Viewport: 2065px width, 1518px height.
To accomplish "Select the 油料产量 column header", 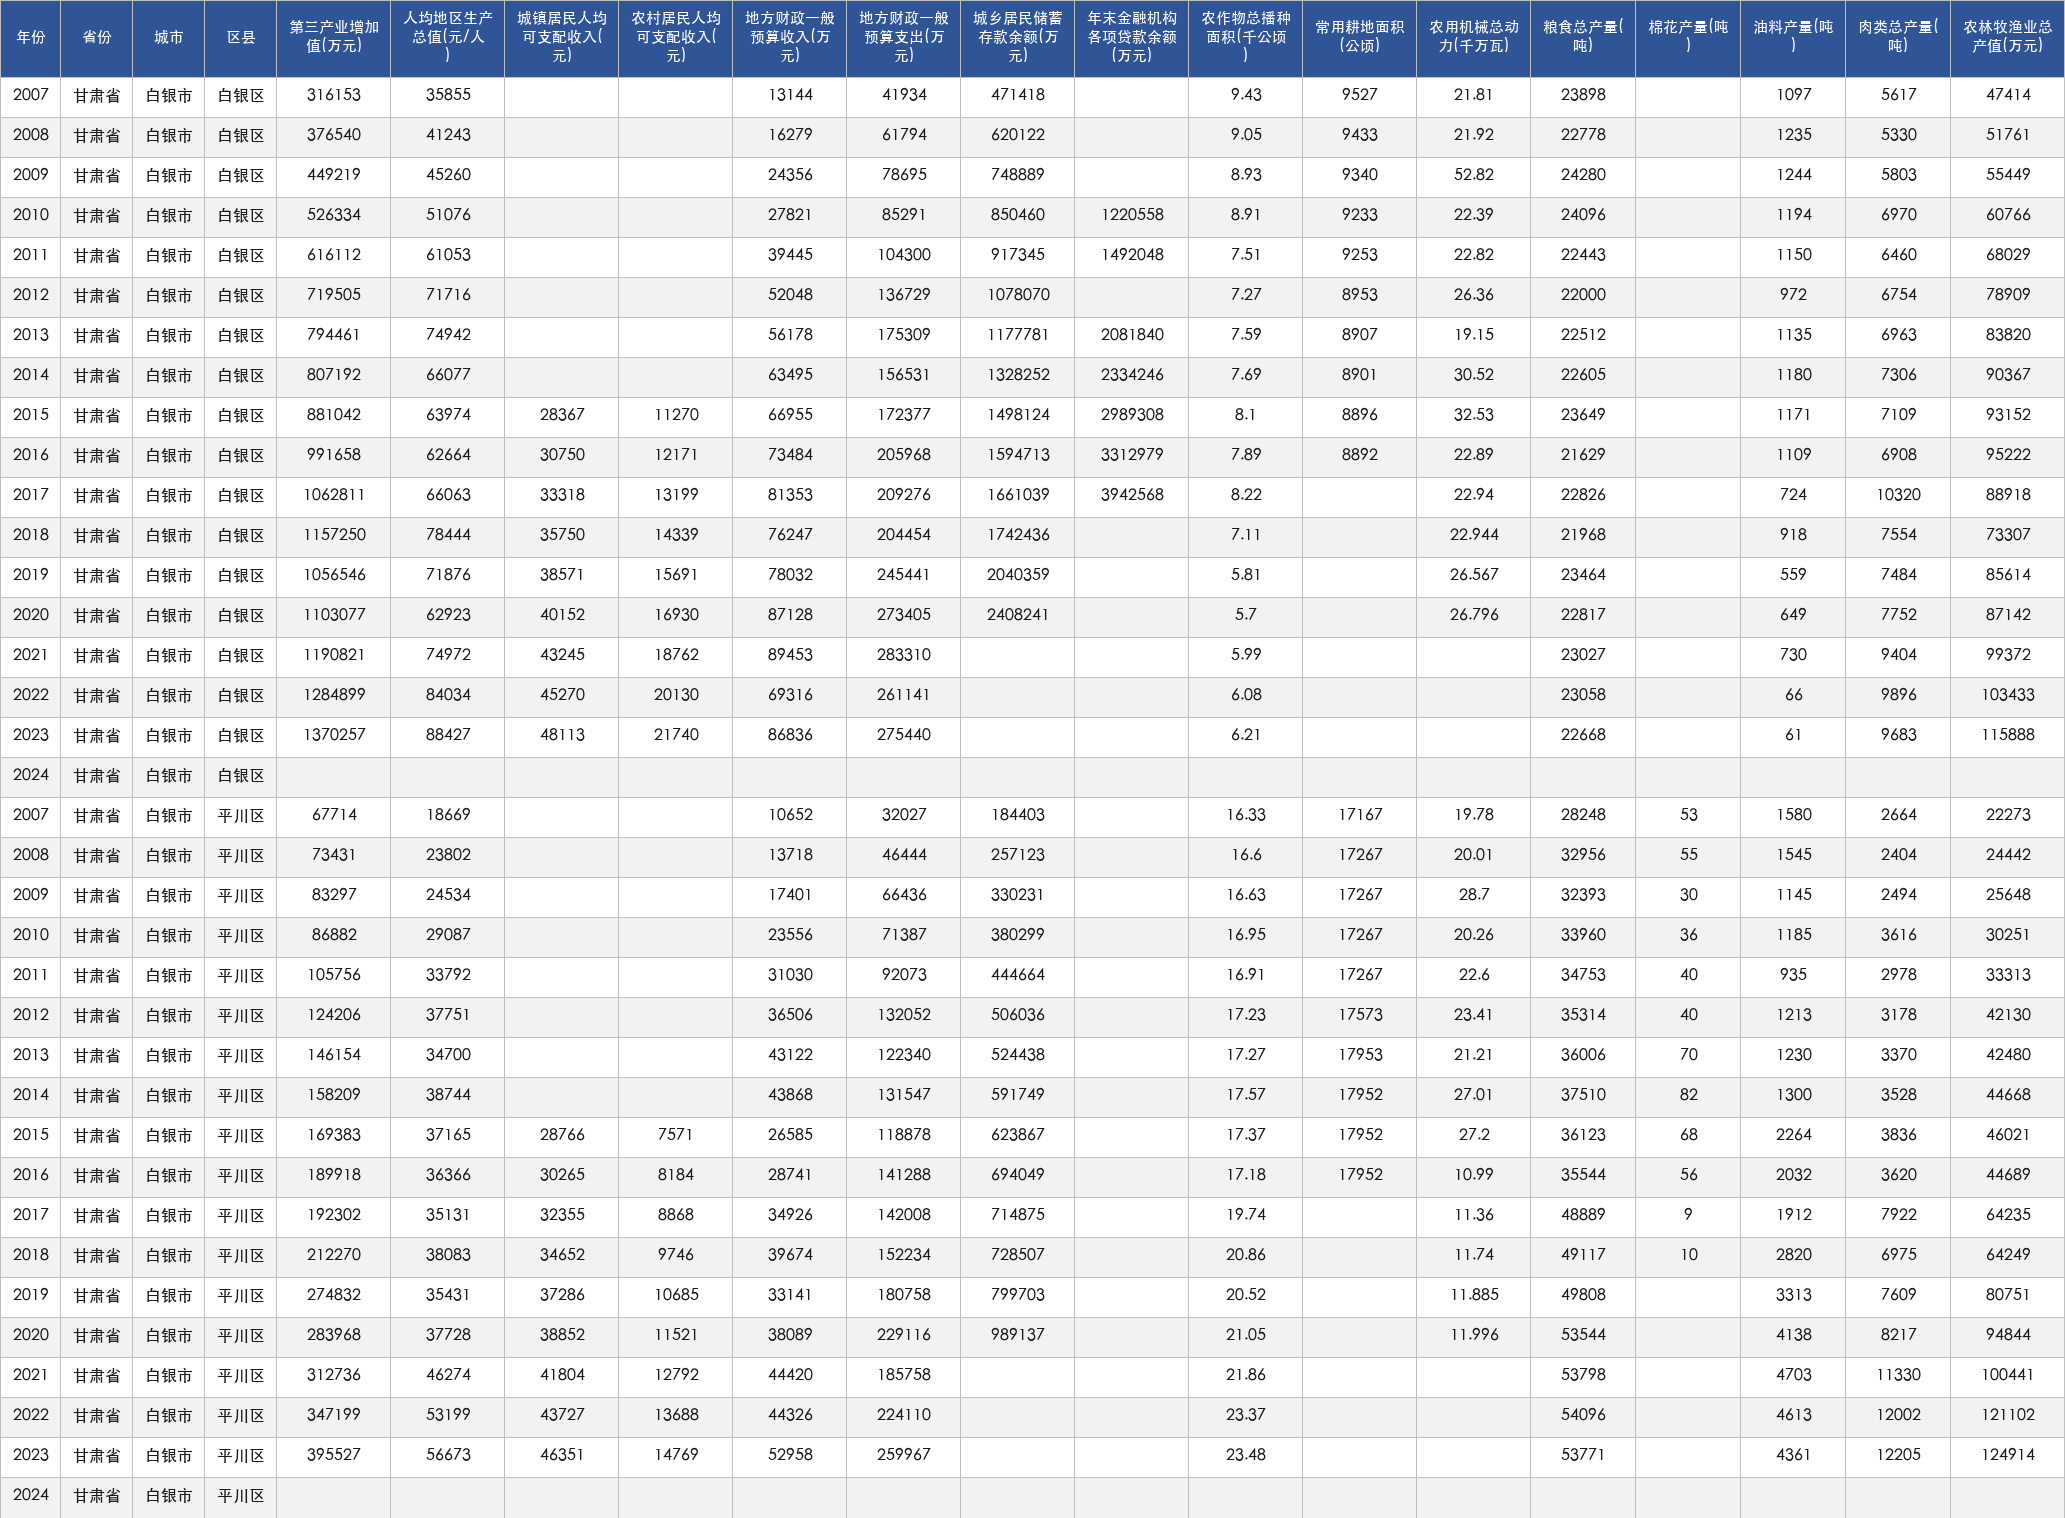I will point(1793,38).
